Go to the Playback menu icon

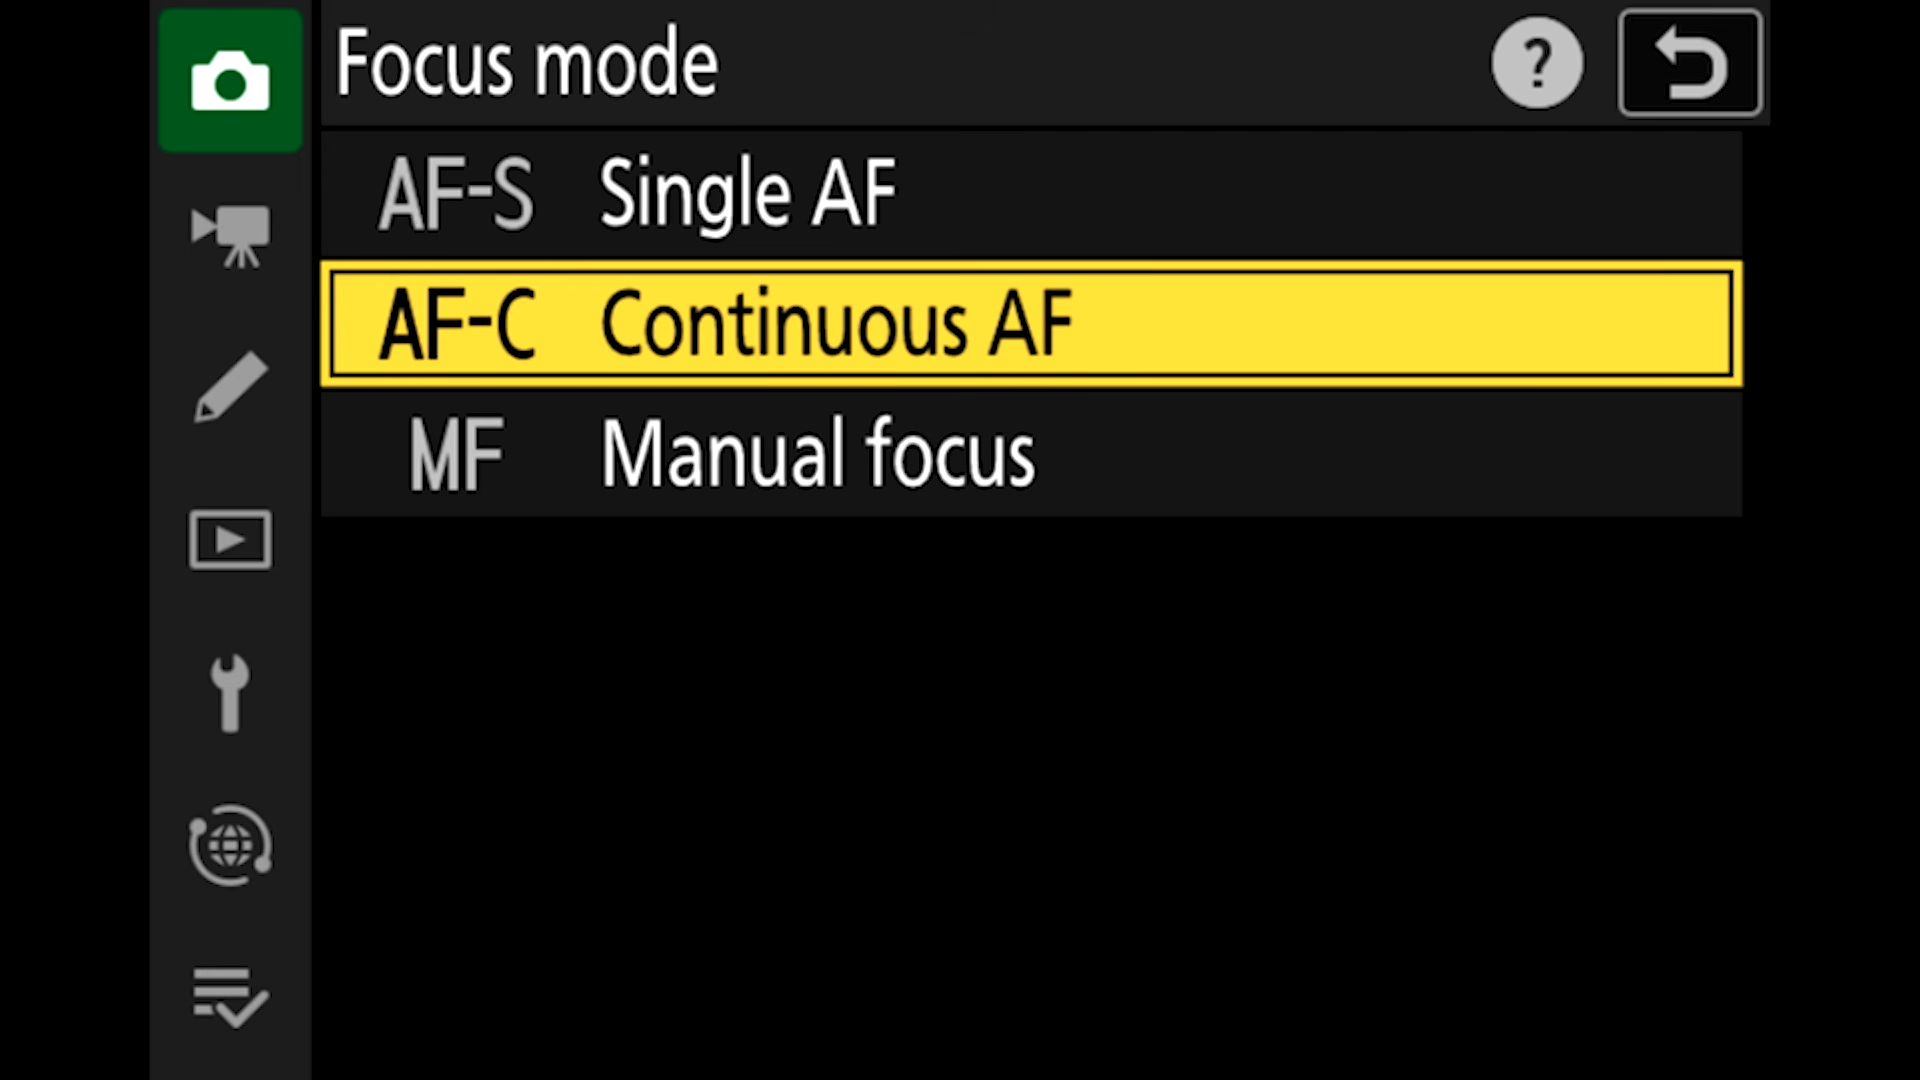[230, 540]
